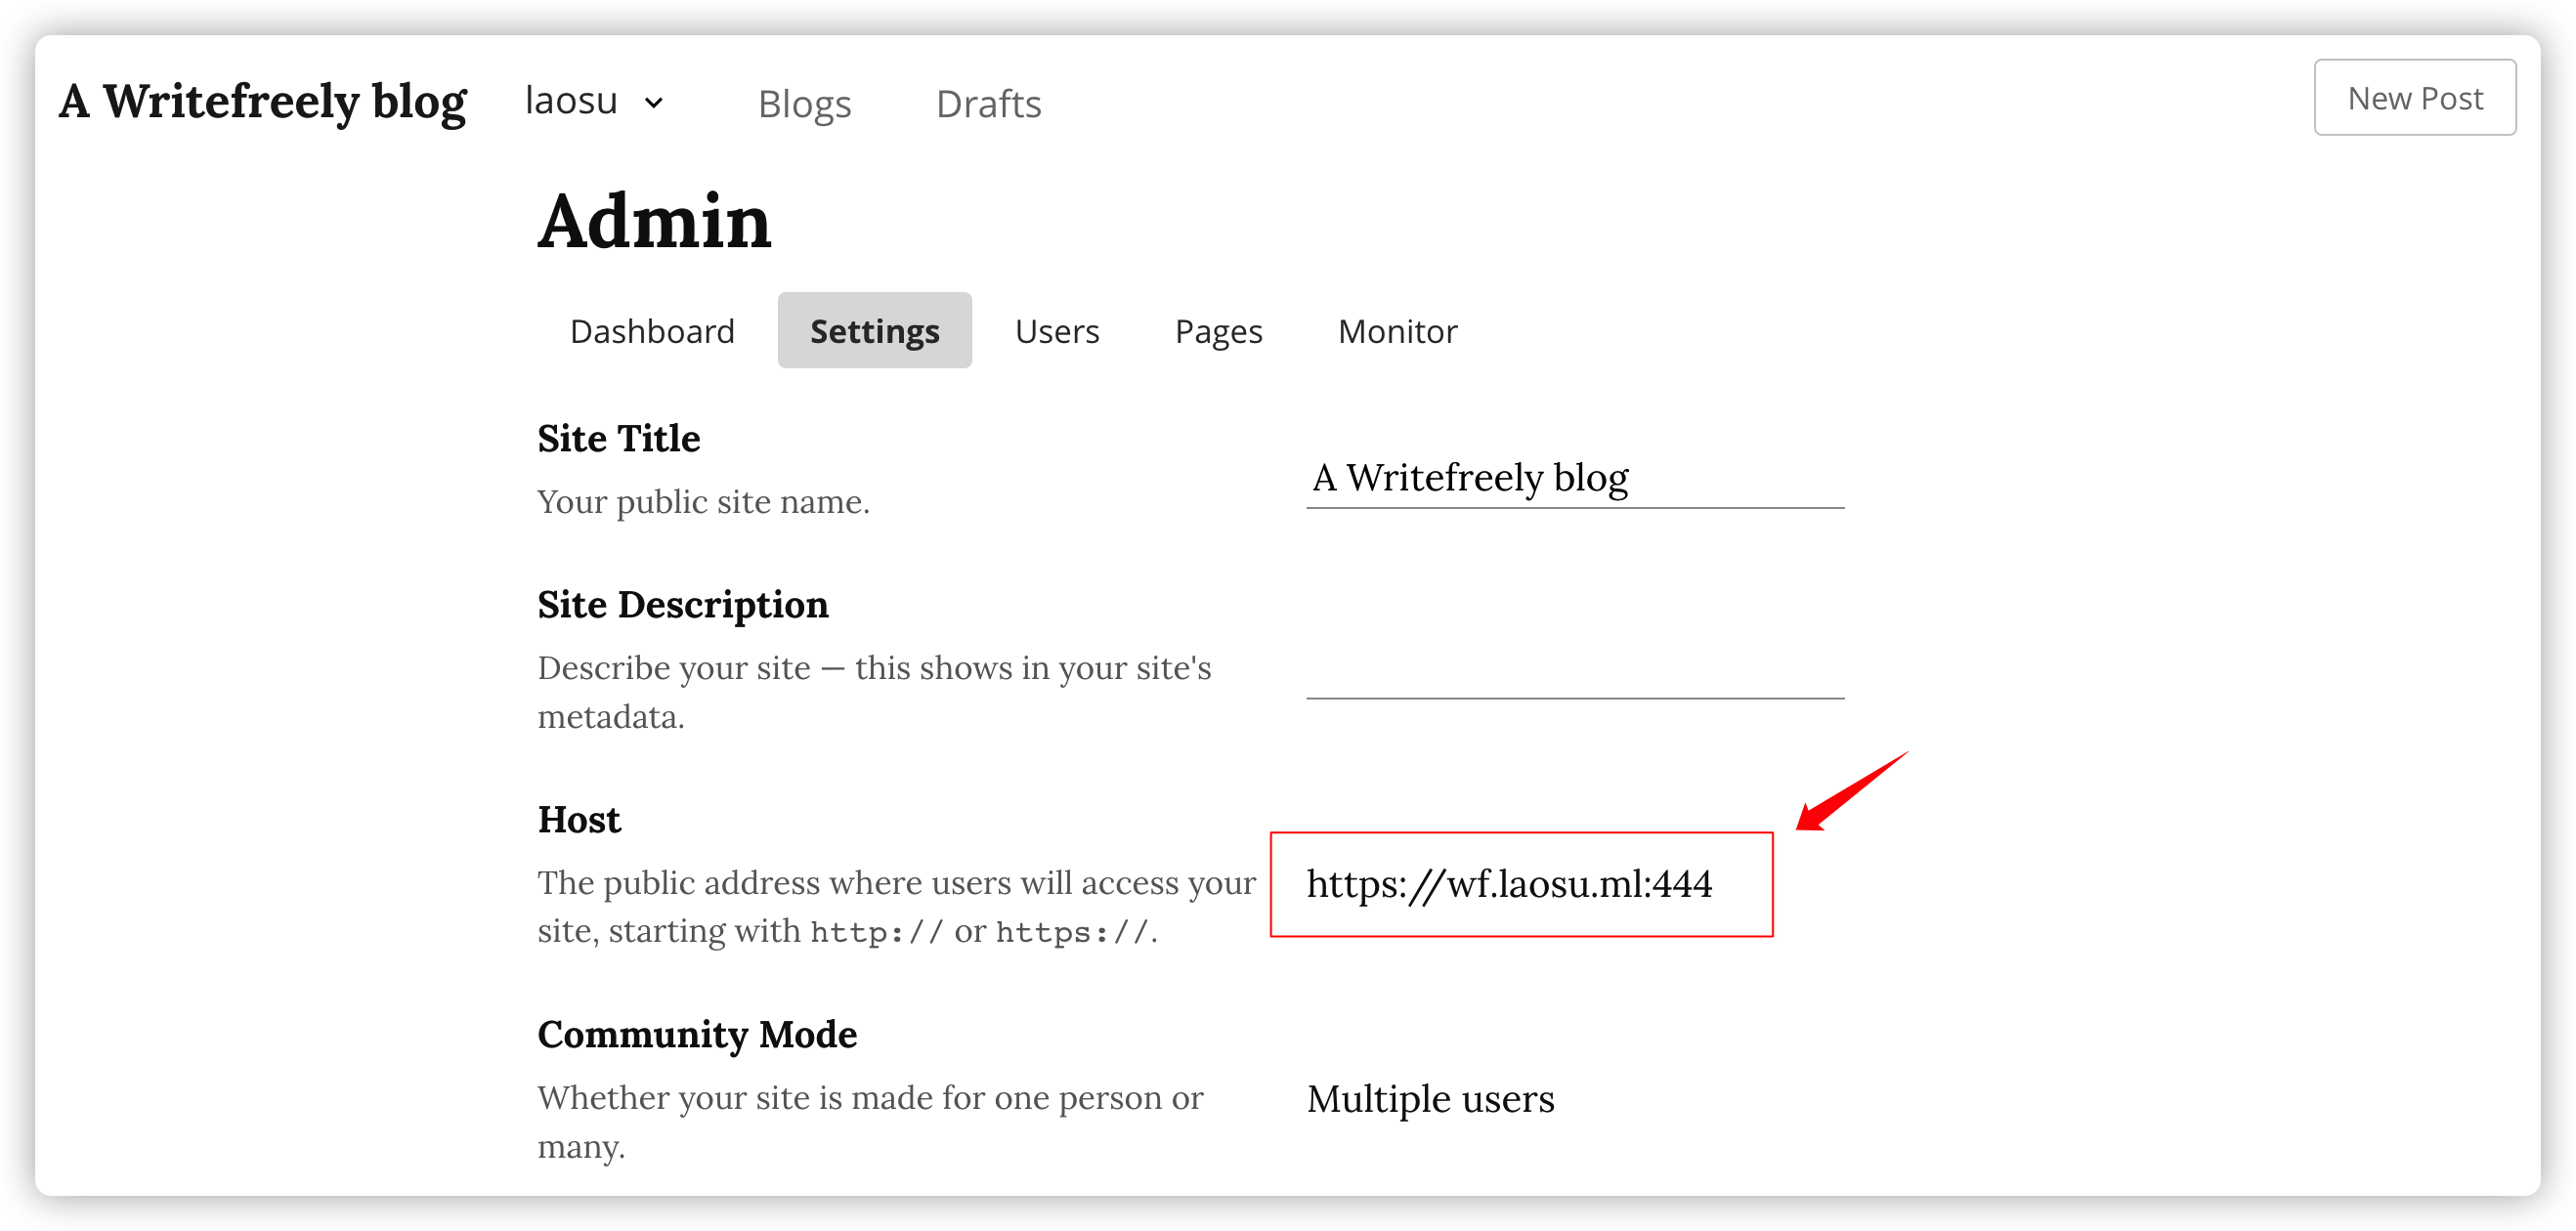Viewport: 2576px width, 1231px height.
Task: Click the Admin page heading
Action: tap(654, 221)
